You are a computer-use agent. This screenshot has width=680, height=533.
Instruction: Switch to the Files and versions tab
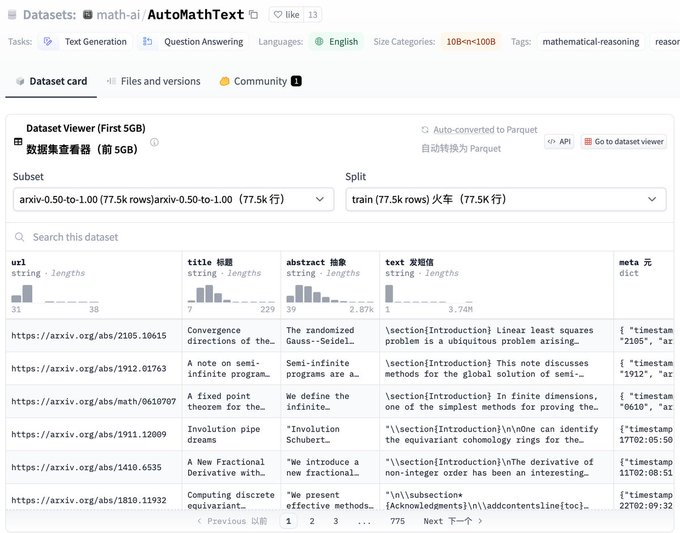click(x=154, y=82)
